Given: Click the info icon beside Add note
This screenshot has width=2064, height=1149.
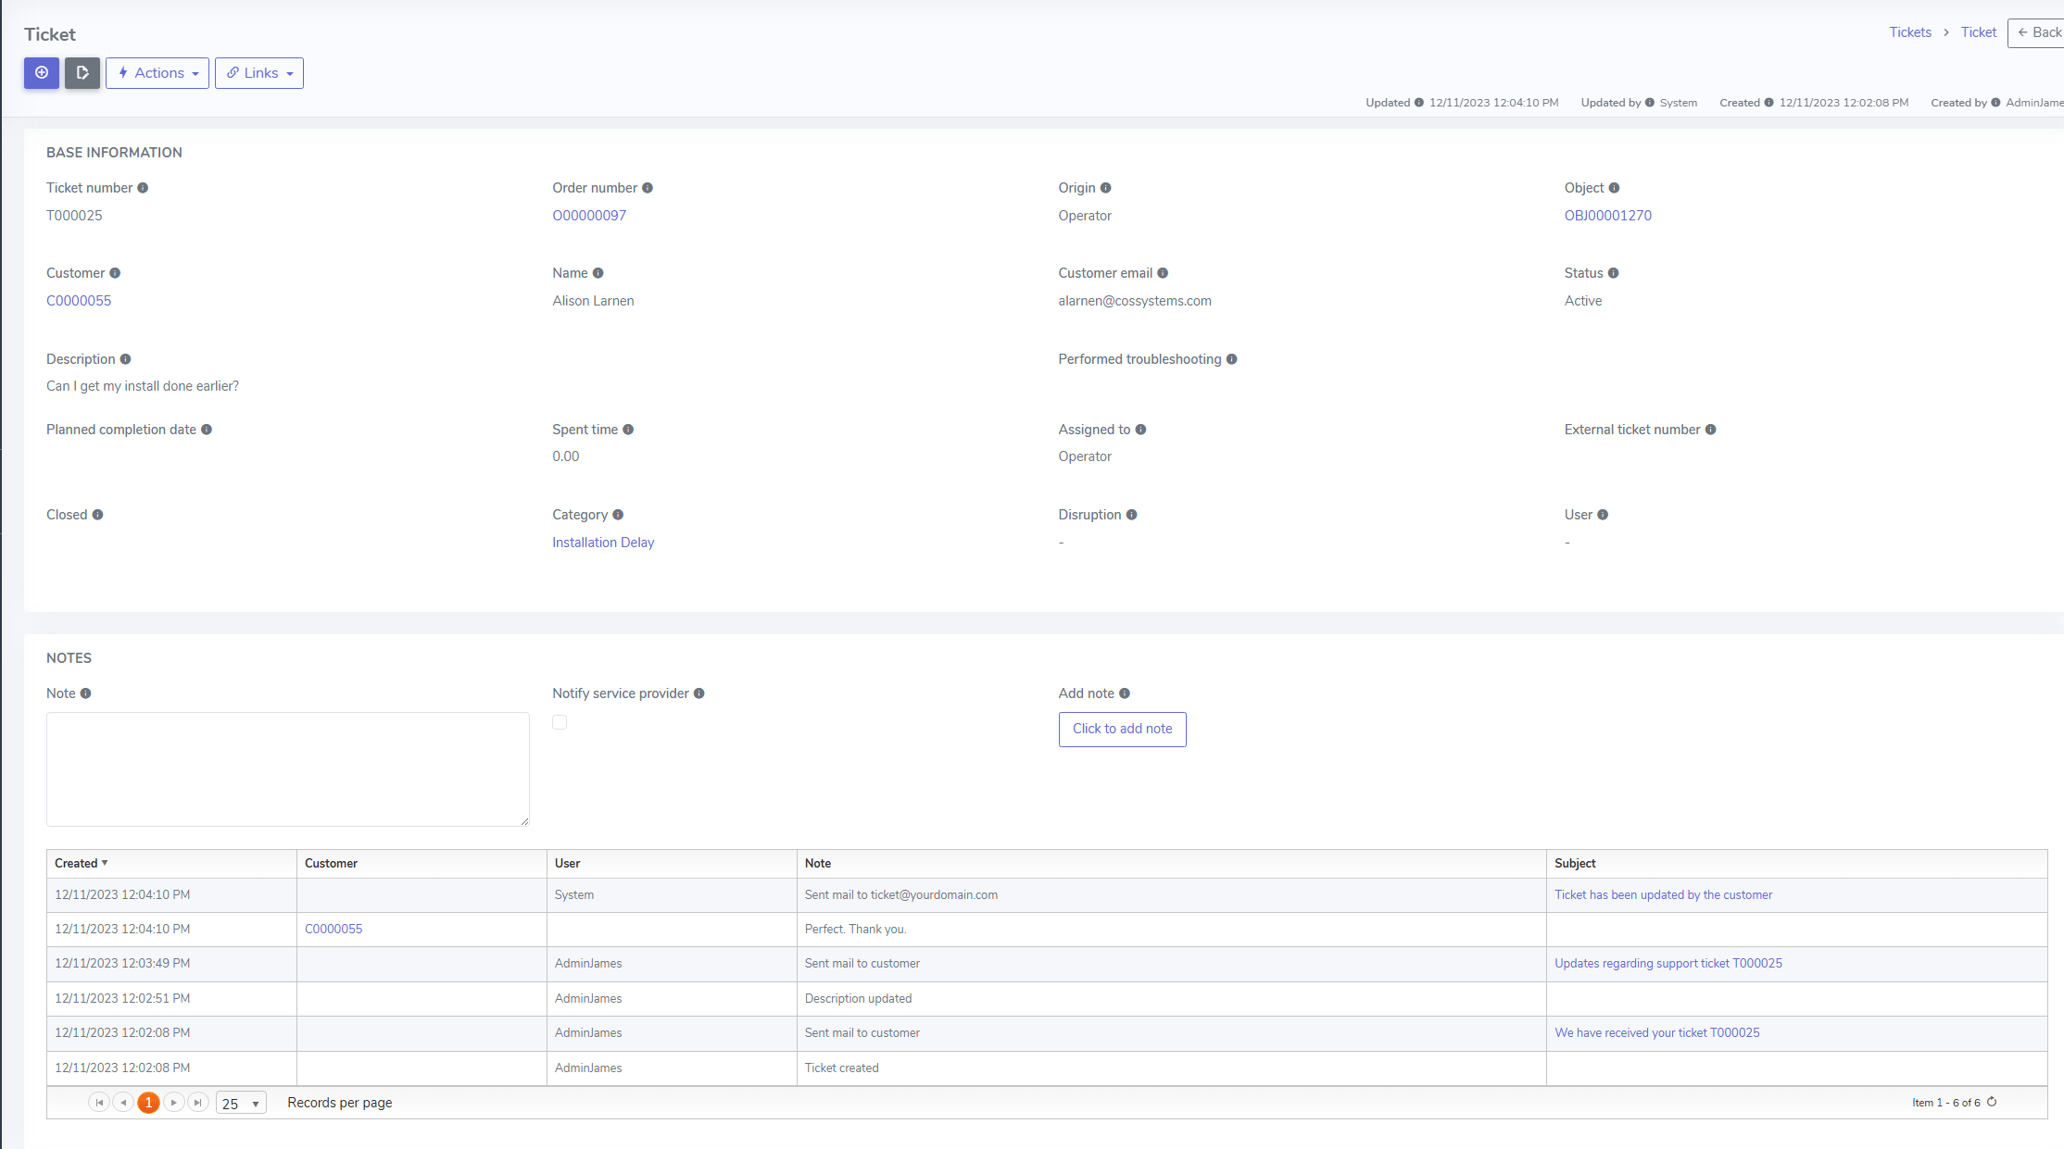Looking at the screenshot, I should 1125,693.
